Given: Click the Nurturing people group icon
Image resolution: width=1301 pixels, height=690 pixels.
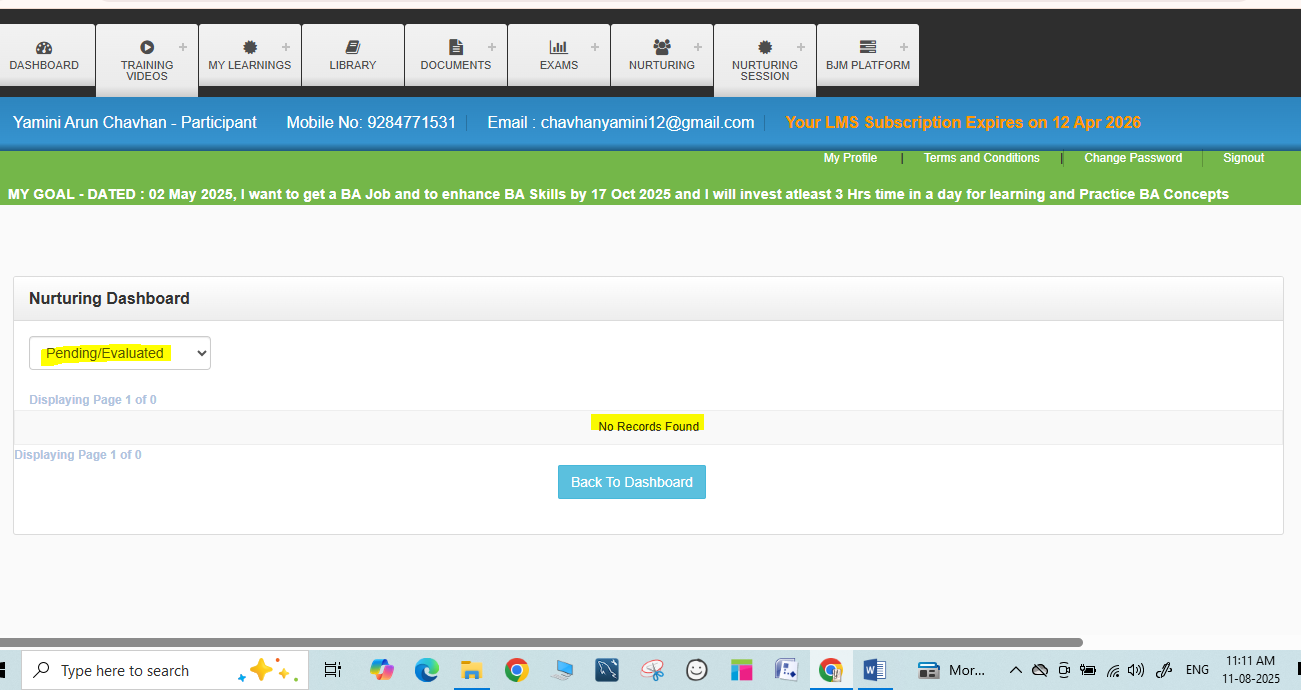Looking at the screenshot, I should 661,47.
